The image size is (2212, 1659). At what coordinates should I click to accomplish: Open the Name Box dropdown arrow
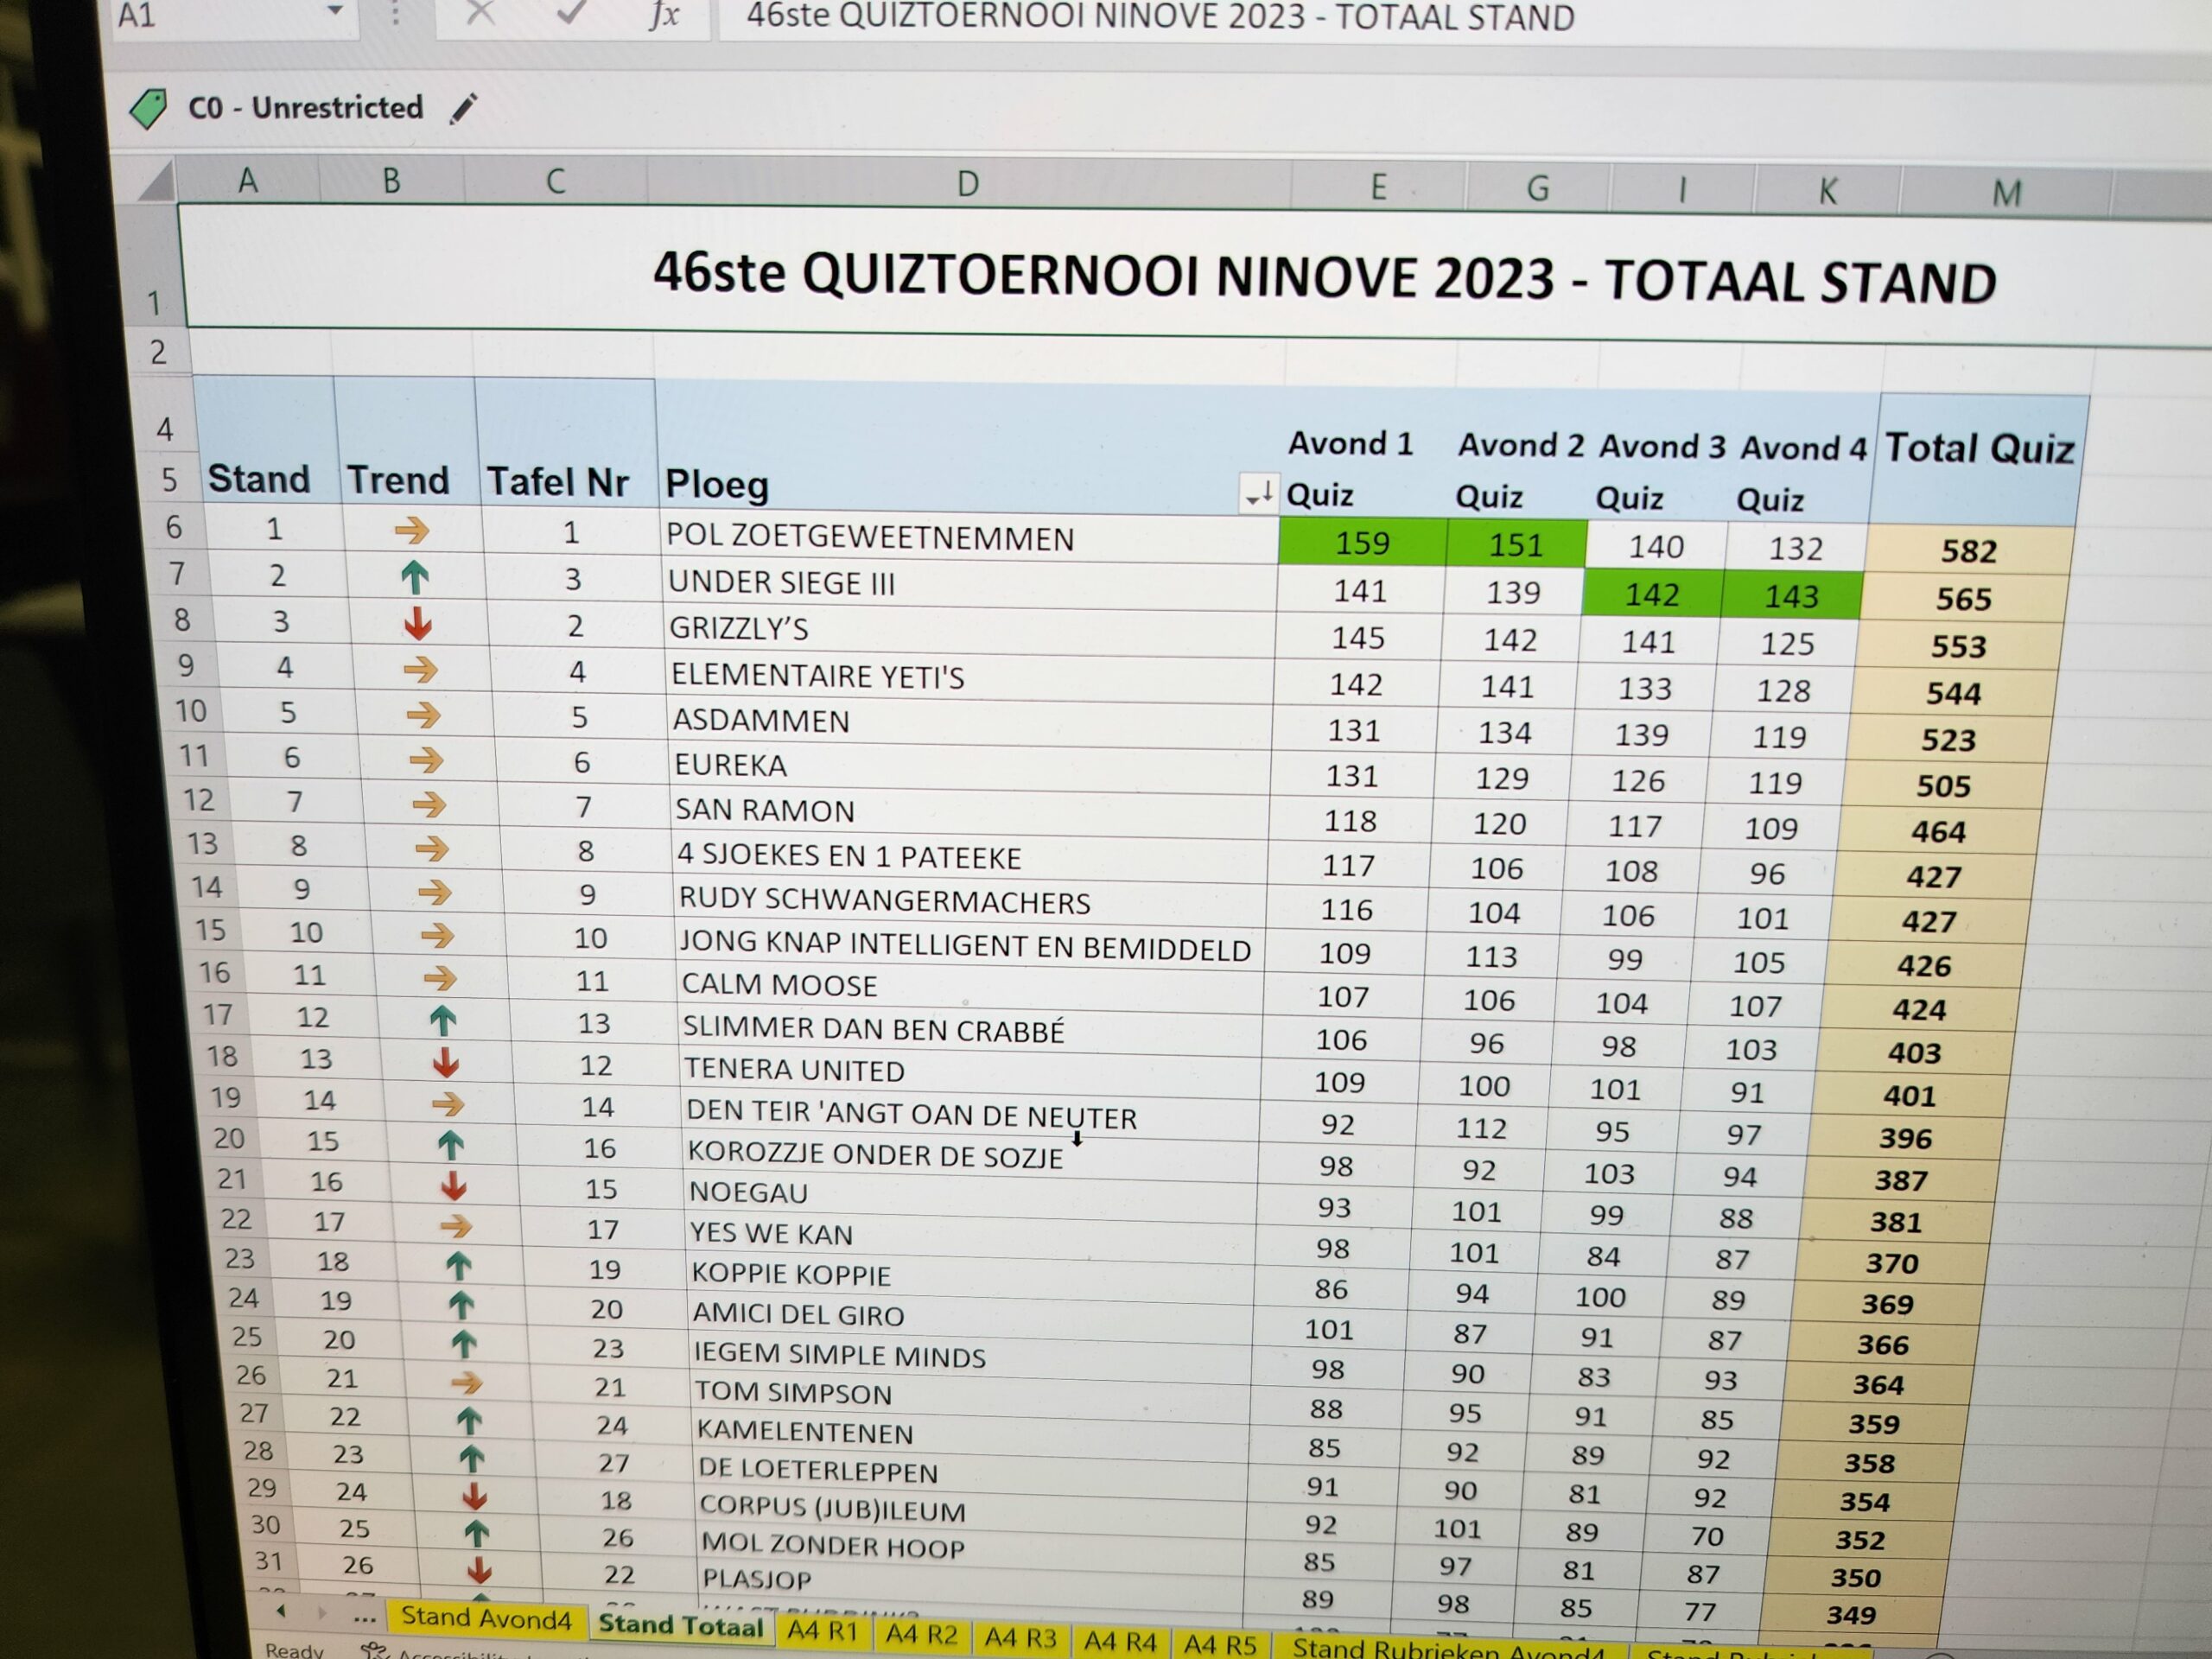tap(335, 12)
